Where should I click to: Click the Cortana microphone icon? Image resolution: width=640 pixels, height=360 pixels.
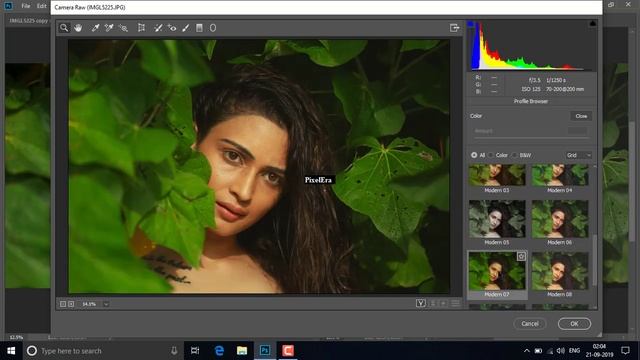coord(174,351)
